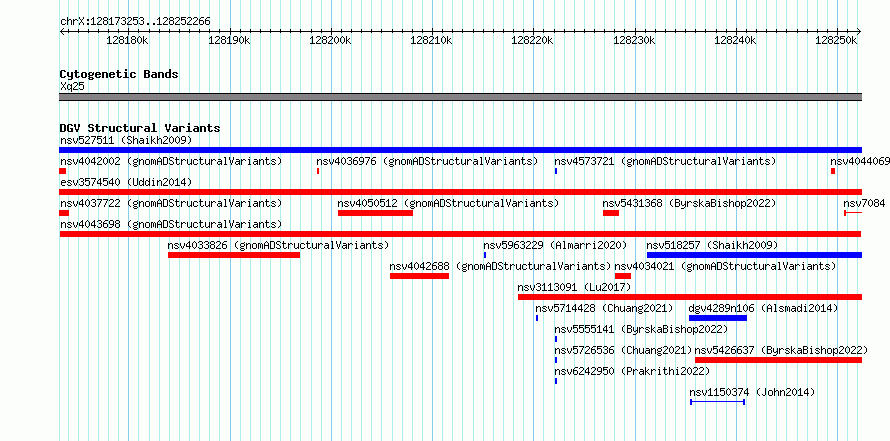The width and height of the screenshot is (890, 441).
Task: Open nsv5714428 (Chuang2021) label
Action: point(604,308)
